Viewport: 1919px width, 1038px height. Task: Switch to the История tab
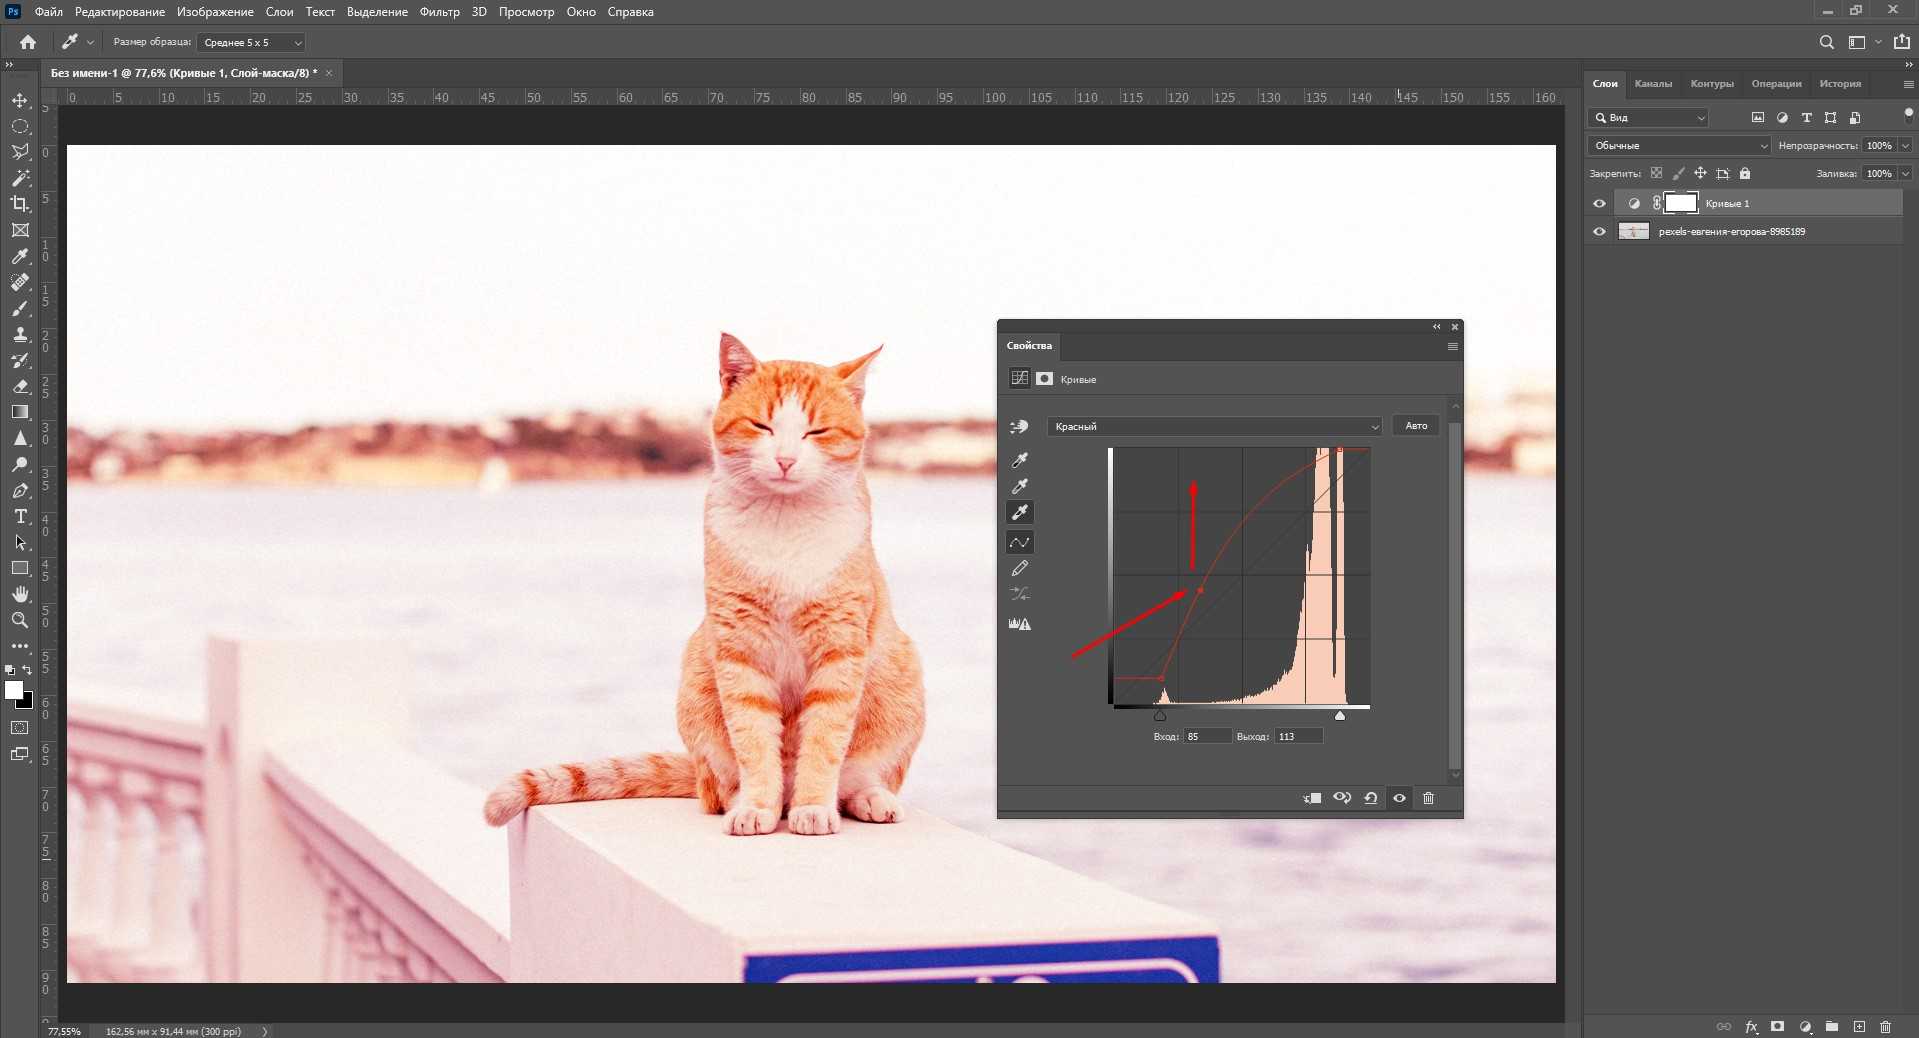click(x=1840, y=84)
